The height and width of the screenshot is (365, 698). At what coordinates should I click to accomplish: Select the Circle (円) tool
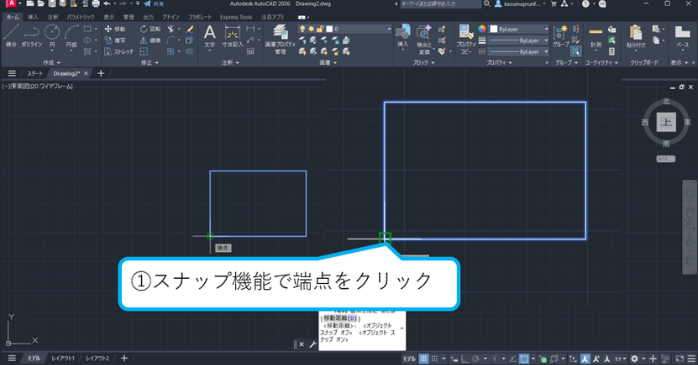tap(52, 36)
